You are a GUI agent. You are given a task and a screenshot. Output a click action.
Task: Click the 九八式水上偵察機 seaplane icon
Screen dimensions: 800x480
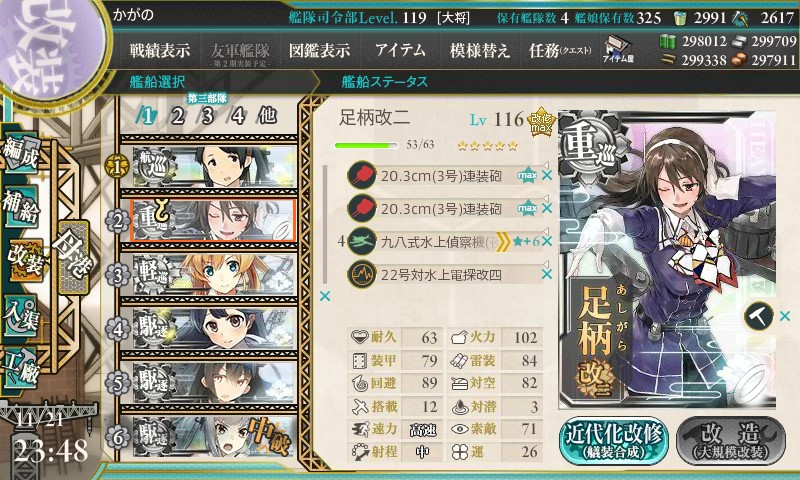point(362,241)
